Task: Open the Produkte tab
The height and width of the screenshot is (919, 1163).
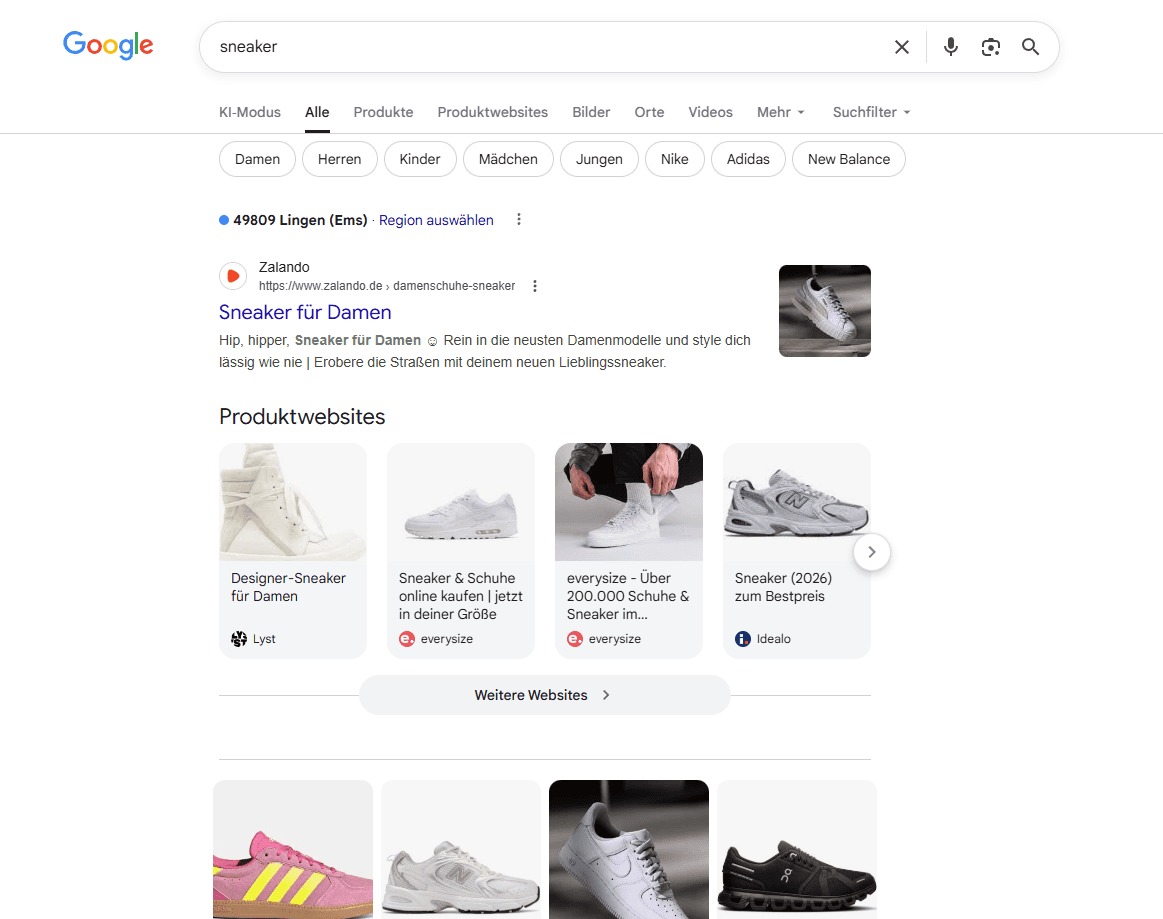Action: tap(383, 112)
